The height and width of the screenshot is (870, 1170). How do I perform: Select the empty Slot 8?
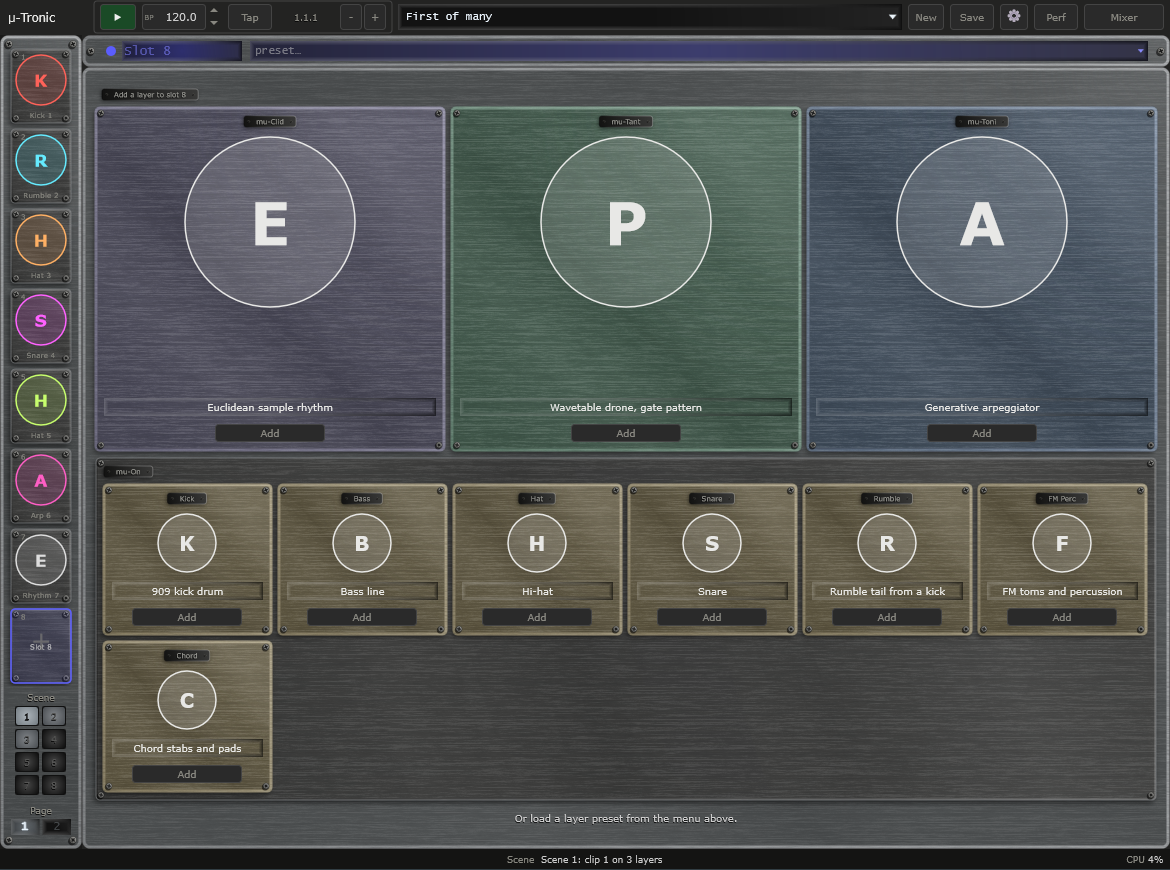point(41,646)
